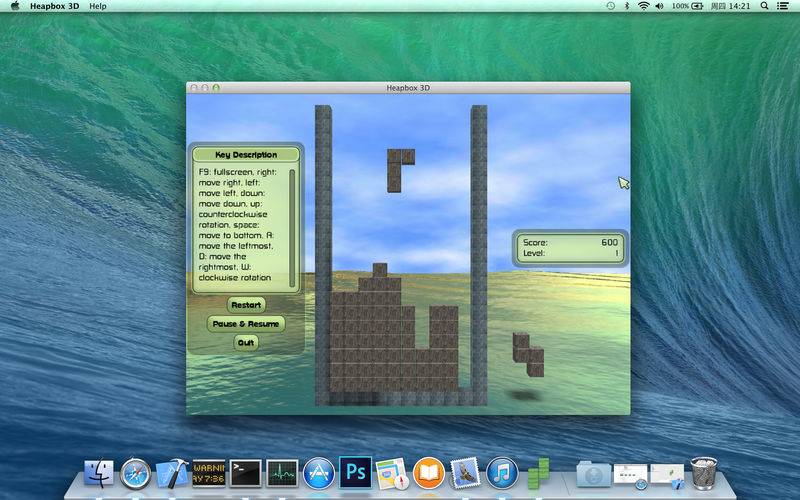Open iTunes from the dock

click(x=501, y=471)
